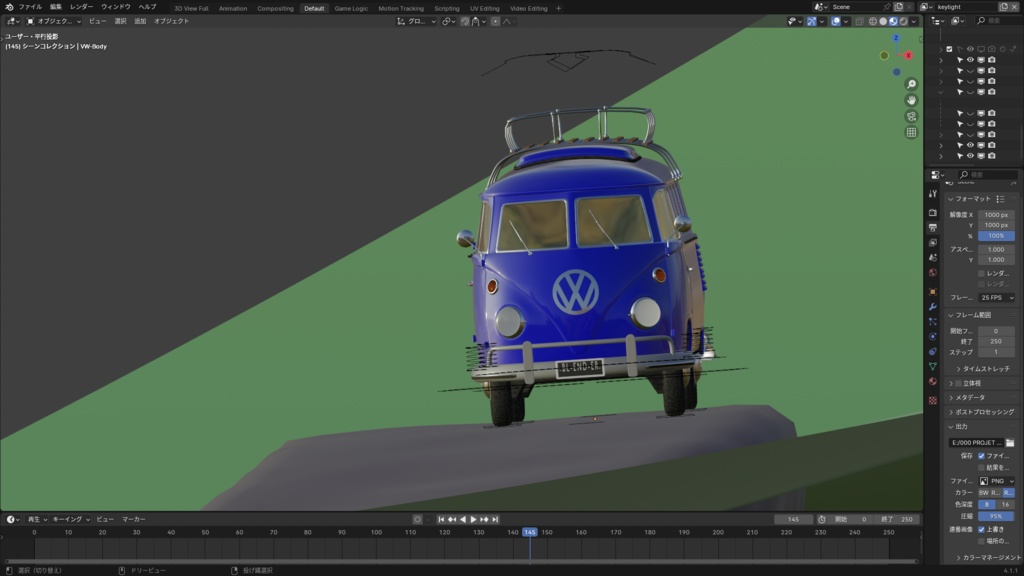
Task: Click the resolution percentage 100% slider
Action: pyautogui.click(x=997, y=236)
